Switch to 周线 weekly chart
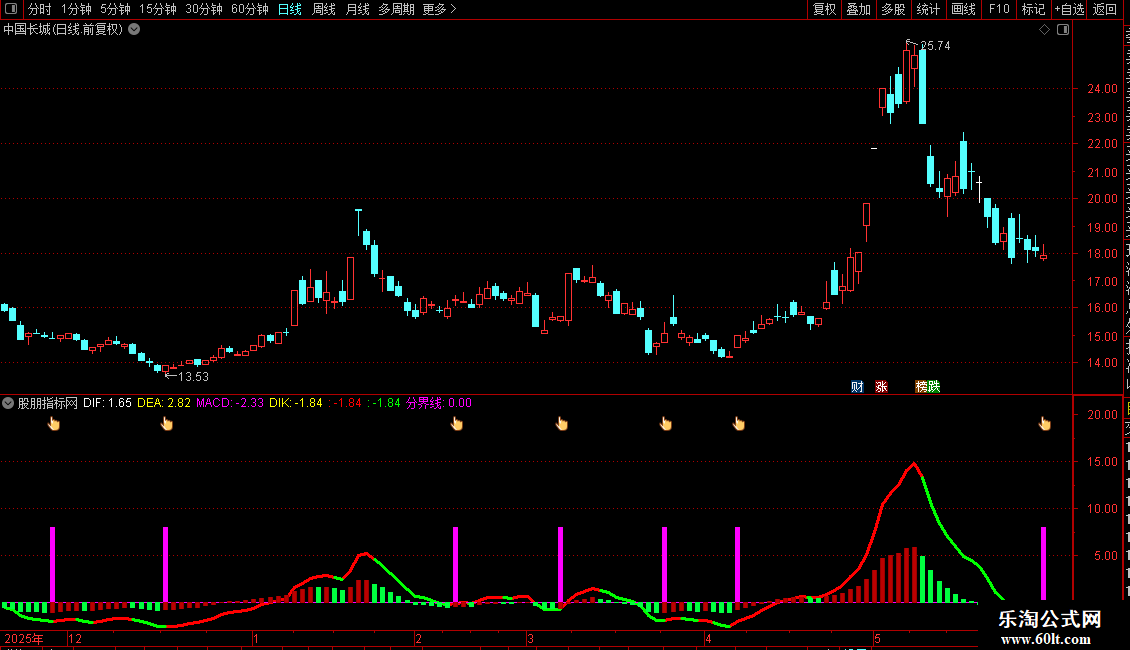1130x650 pixels. (324, 9)
